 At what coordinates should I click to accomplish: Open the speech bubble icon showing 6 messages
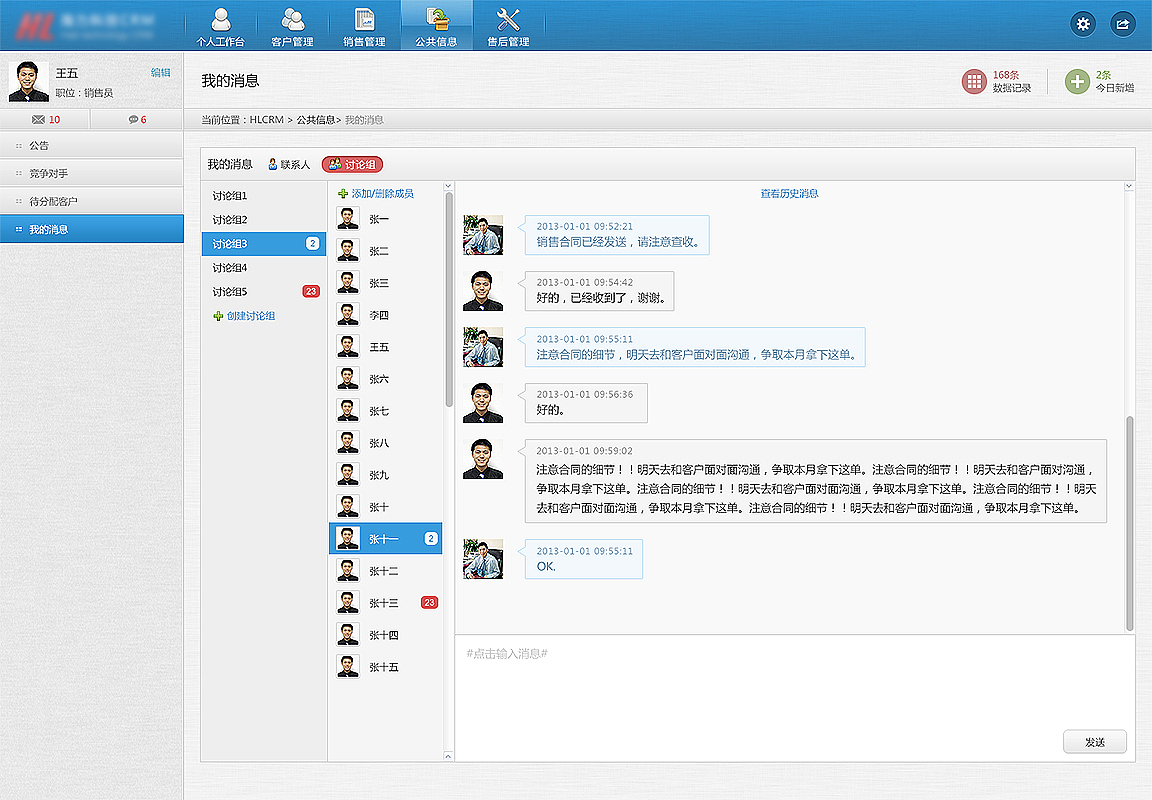pyautogui.click(x=134, y=118)
